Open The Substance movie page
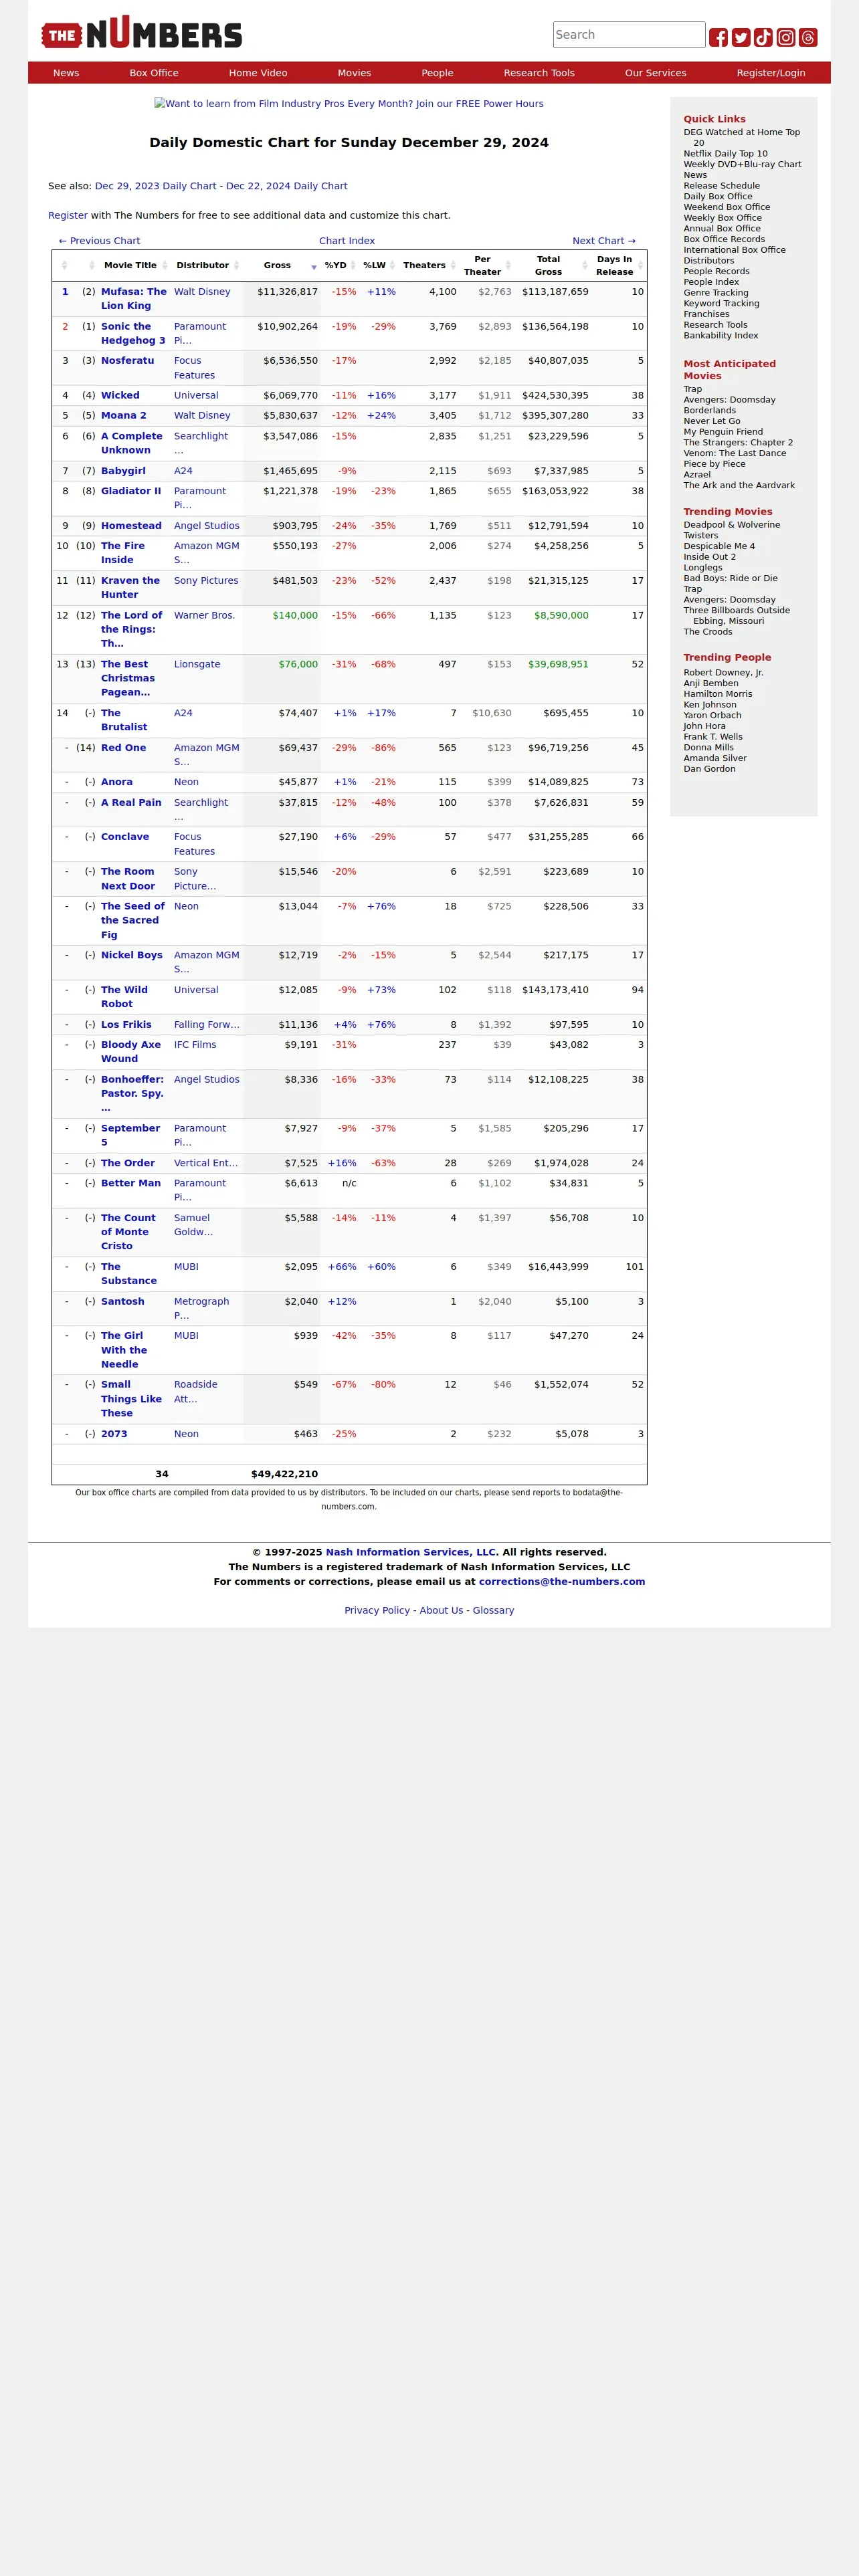 coord(129,1273)
